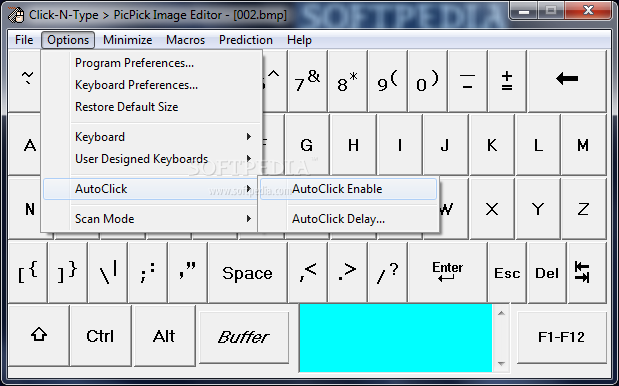Expand the Keyboard submenu
Image resolution: width=619 pixels, height=386 pixels.
pyautogui.click(x=152, y=137)
